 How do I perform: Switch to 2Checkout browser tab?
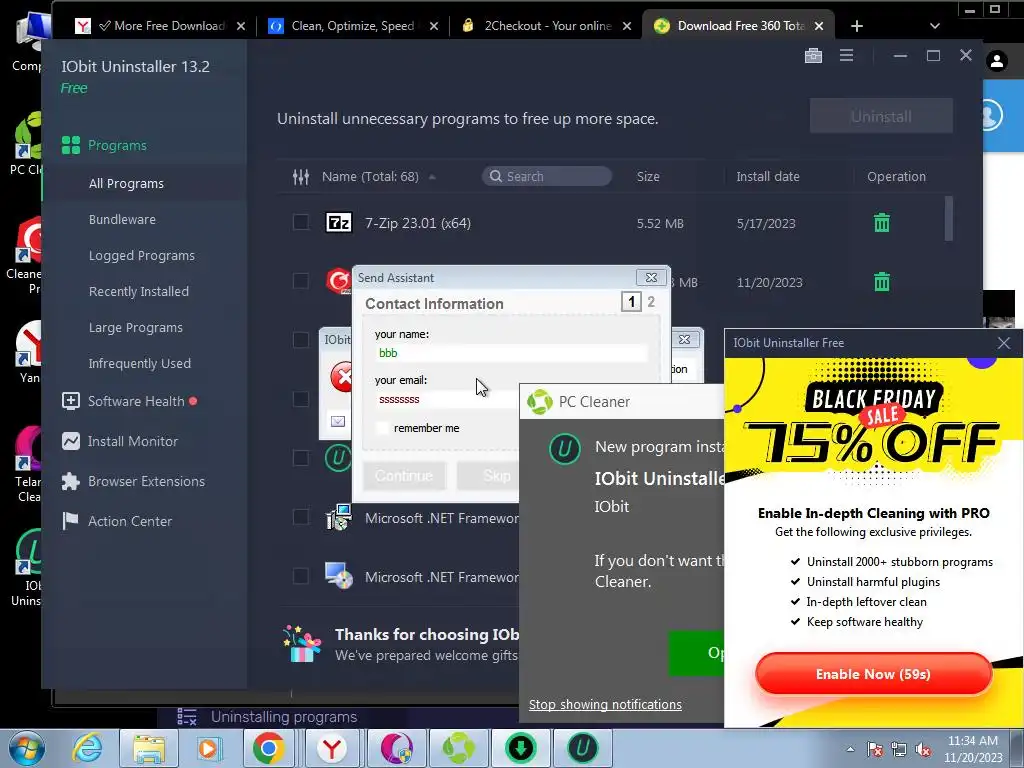546,25
